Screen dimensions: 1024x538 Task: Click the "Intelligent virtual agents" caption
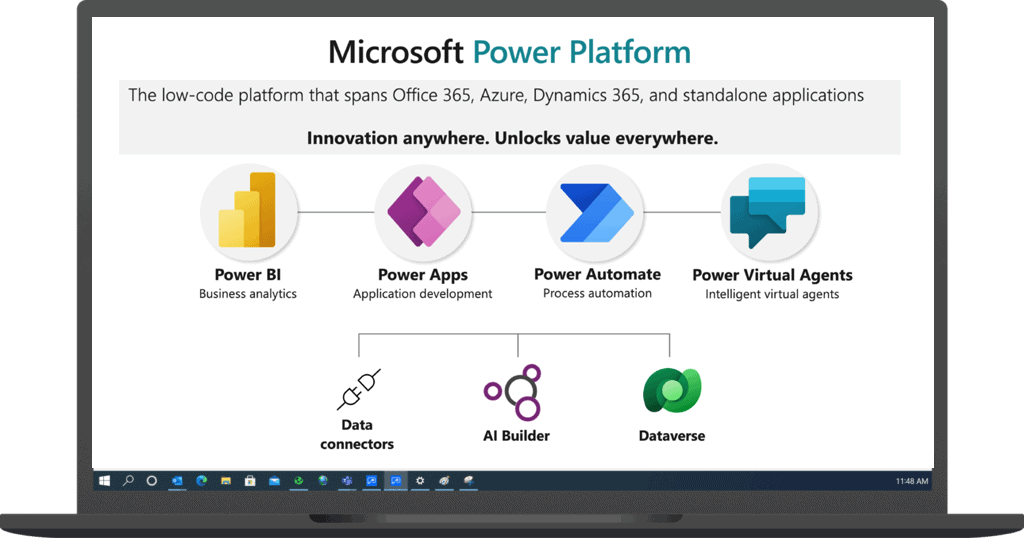point(772,294)
